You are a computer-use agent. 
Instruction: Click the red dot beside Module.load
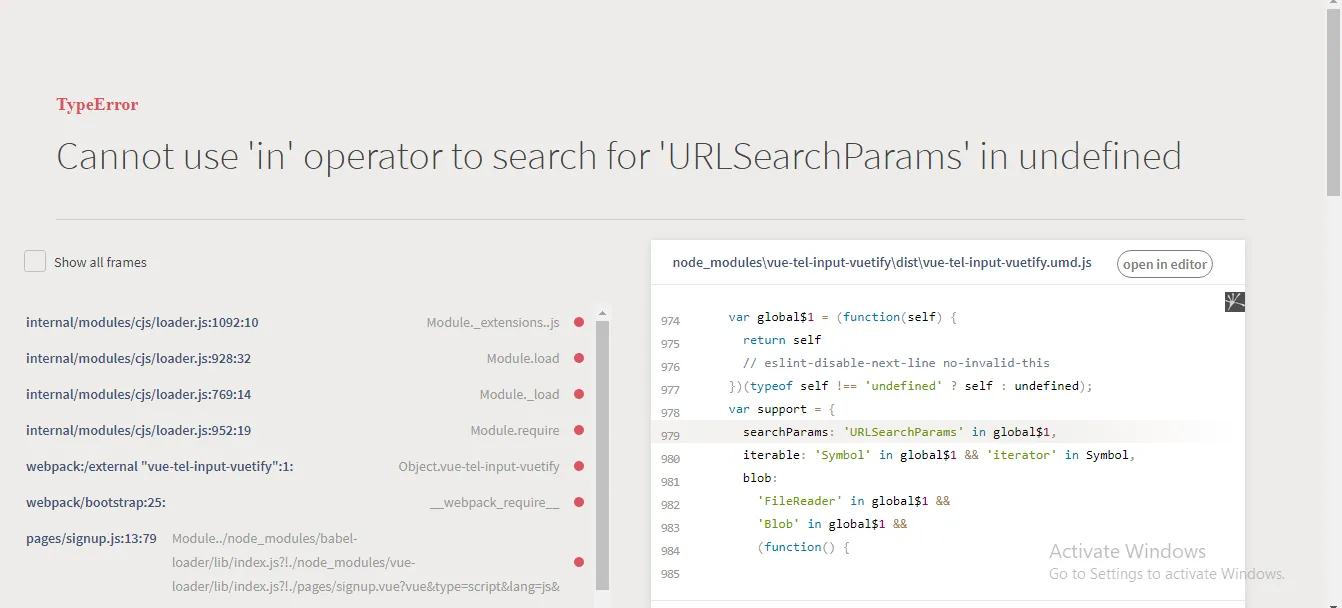pos(579,358)
